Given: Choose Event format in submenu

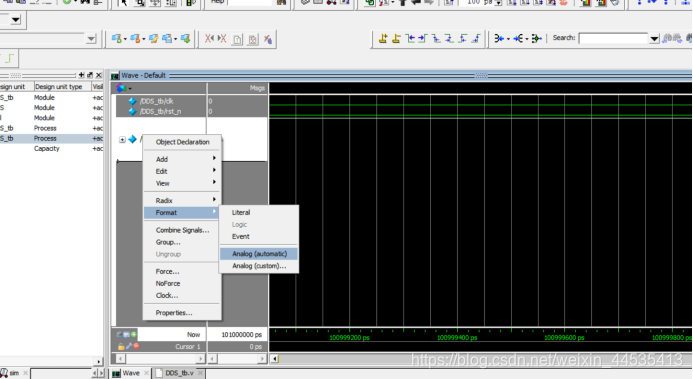Looking at the screenshot, I should click(259, 236).
